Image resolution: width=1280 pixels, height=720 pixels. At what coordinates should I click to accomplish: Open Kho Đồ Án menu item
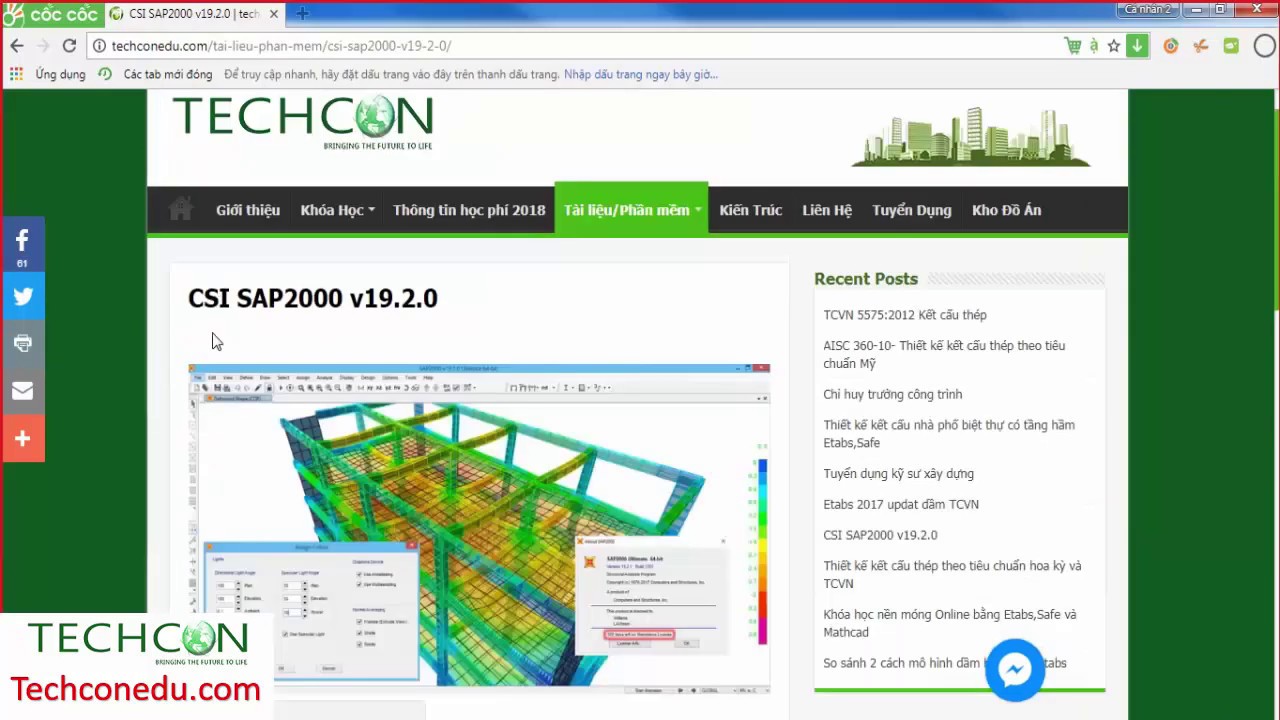tap(1007, 210)
